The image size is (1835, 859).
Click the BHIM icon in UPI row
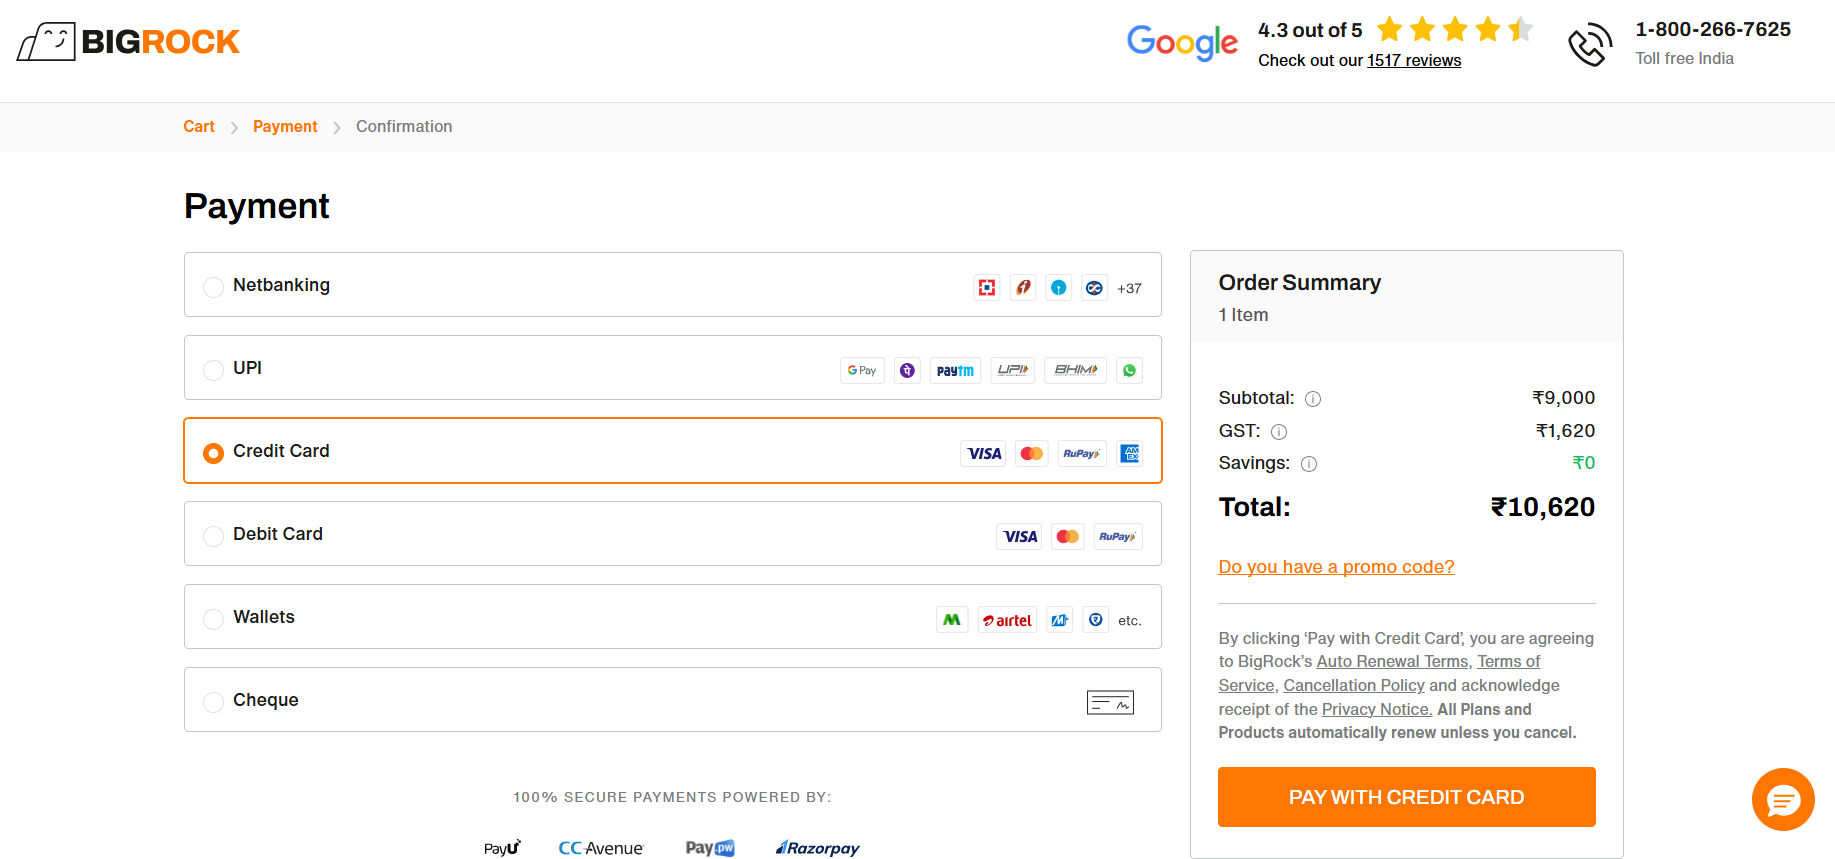[x=1076, y=371]
